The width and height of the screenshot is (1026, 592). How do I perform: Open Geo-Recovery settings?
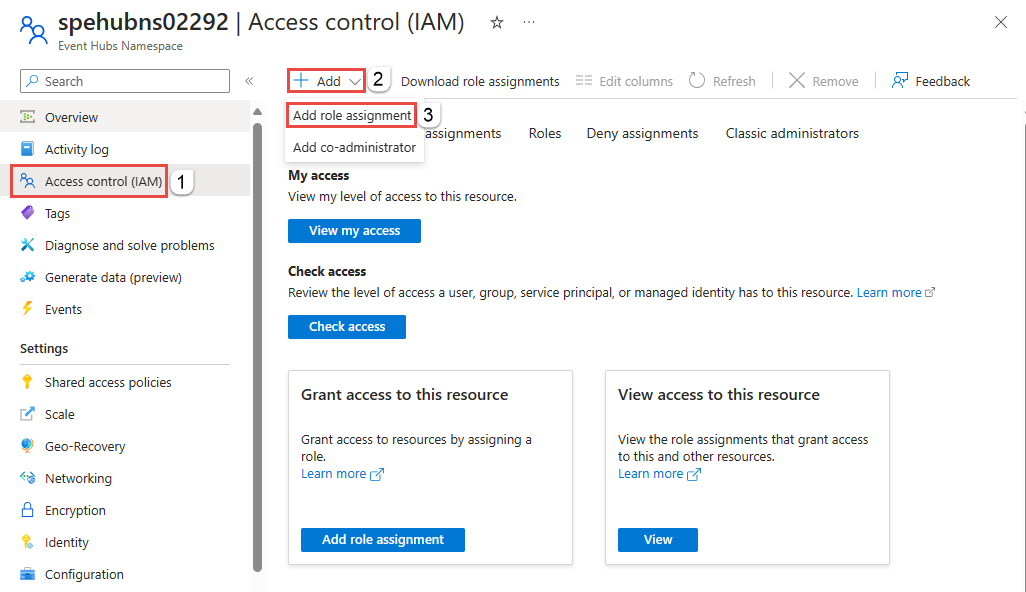[125, 446]
